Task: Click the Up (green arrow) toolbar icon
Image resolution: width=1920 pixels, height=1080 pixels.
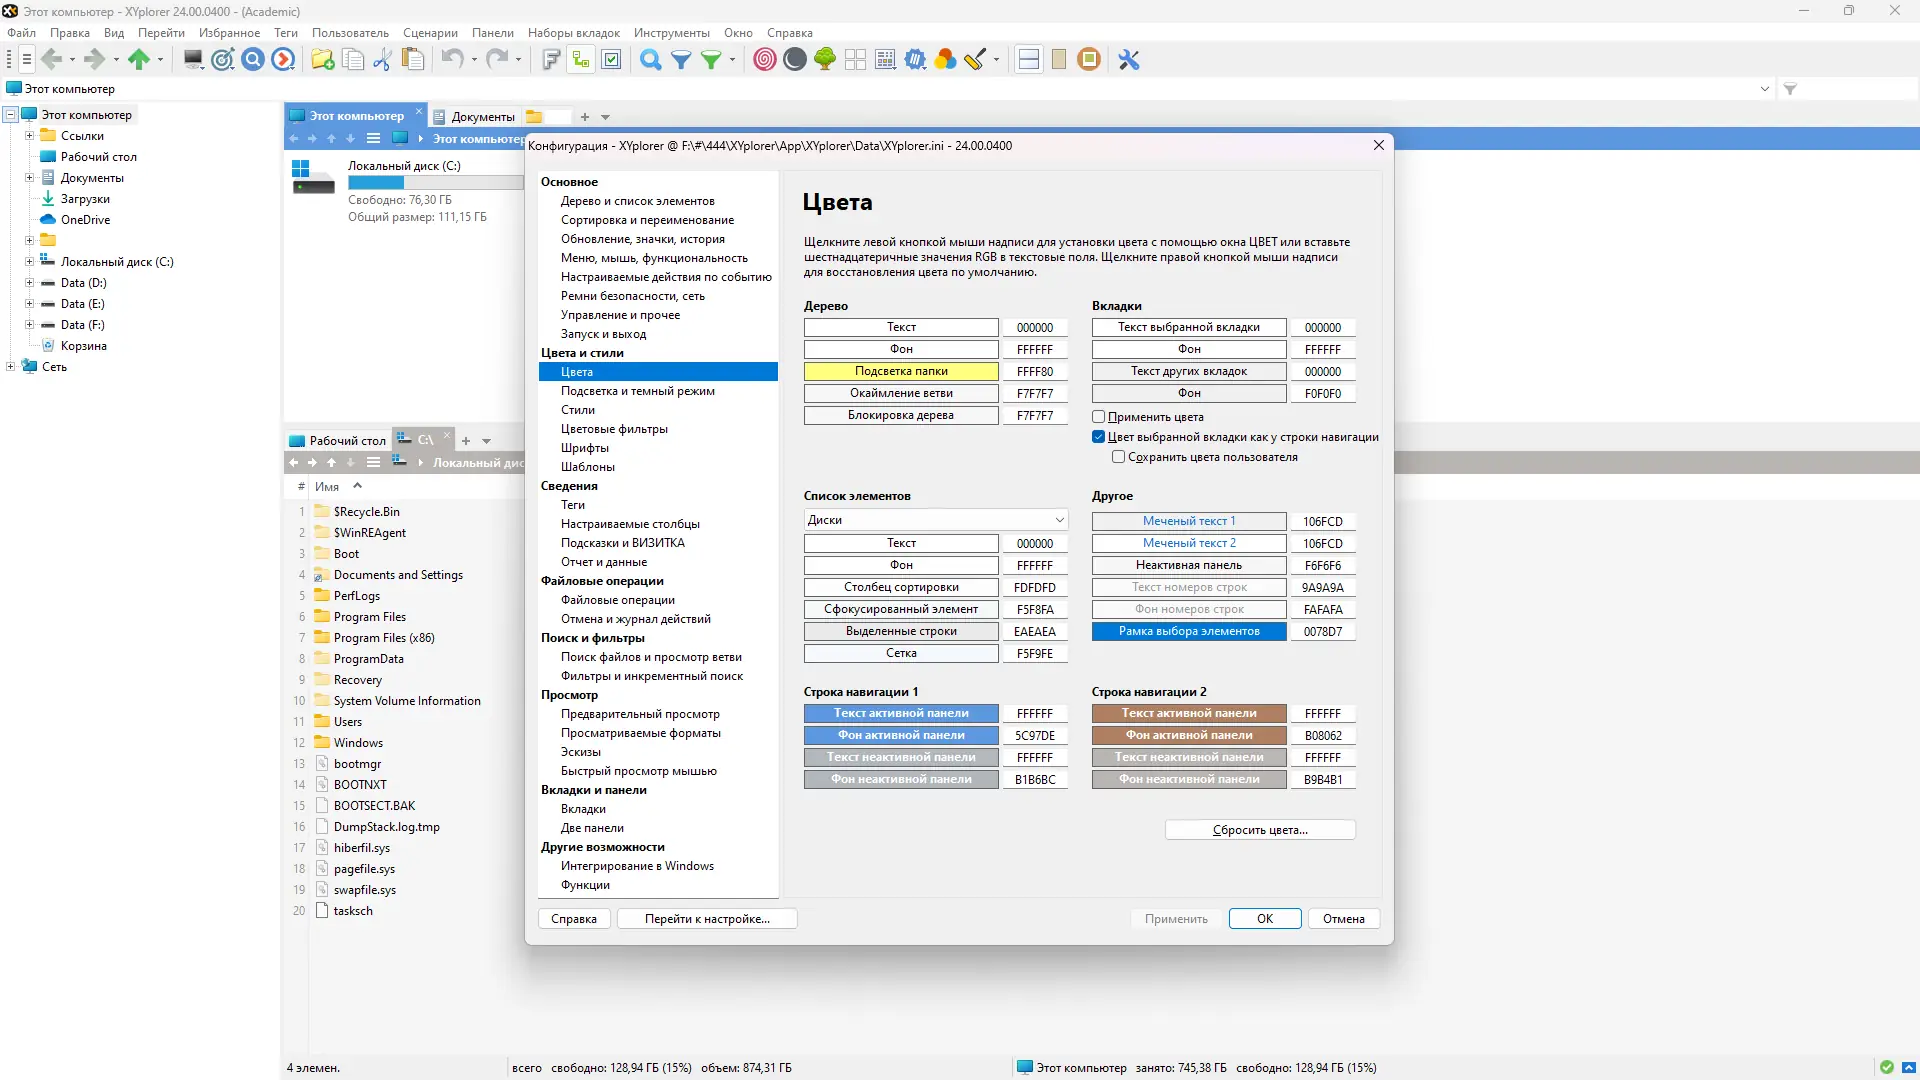Action: pos(139,60)
